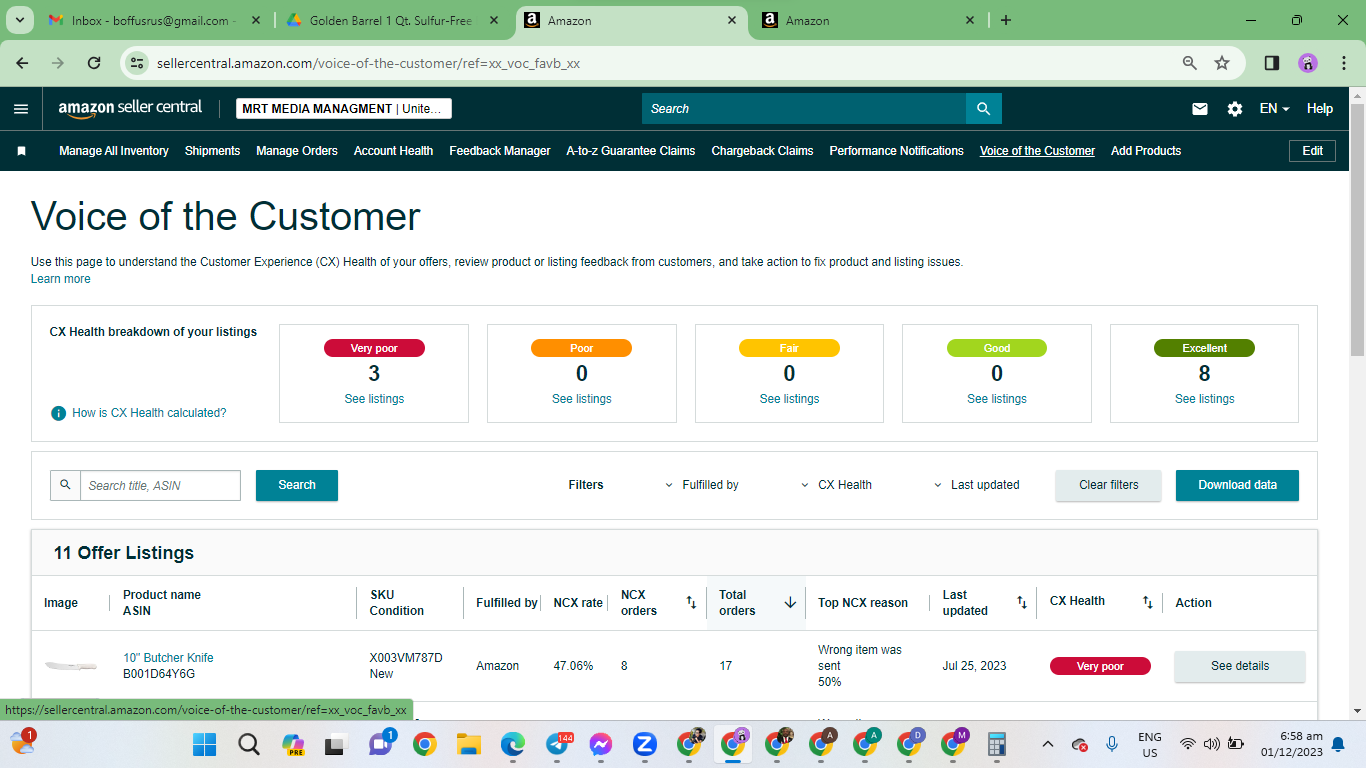Open Feedback Manager

pyautogui.click(x=500, y=151)
